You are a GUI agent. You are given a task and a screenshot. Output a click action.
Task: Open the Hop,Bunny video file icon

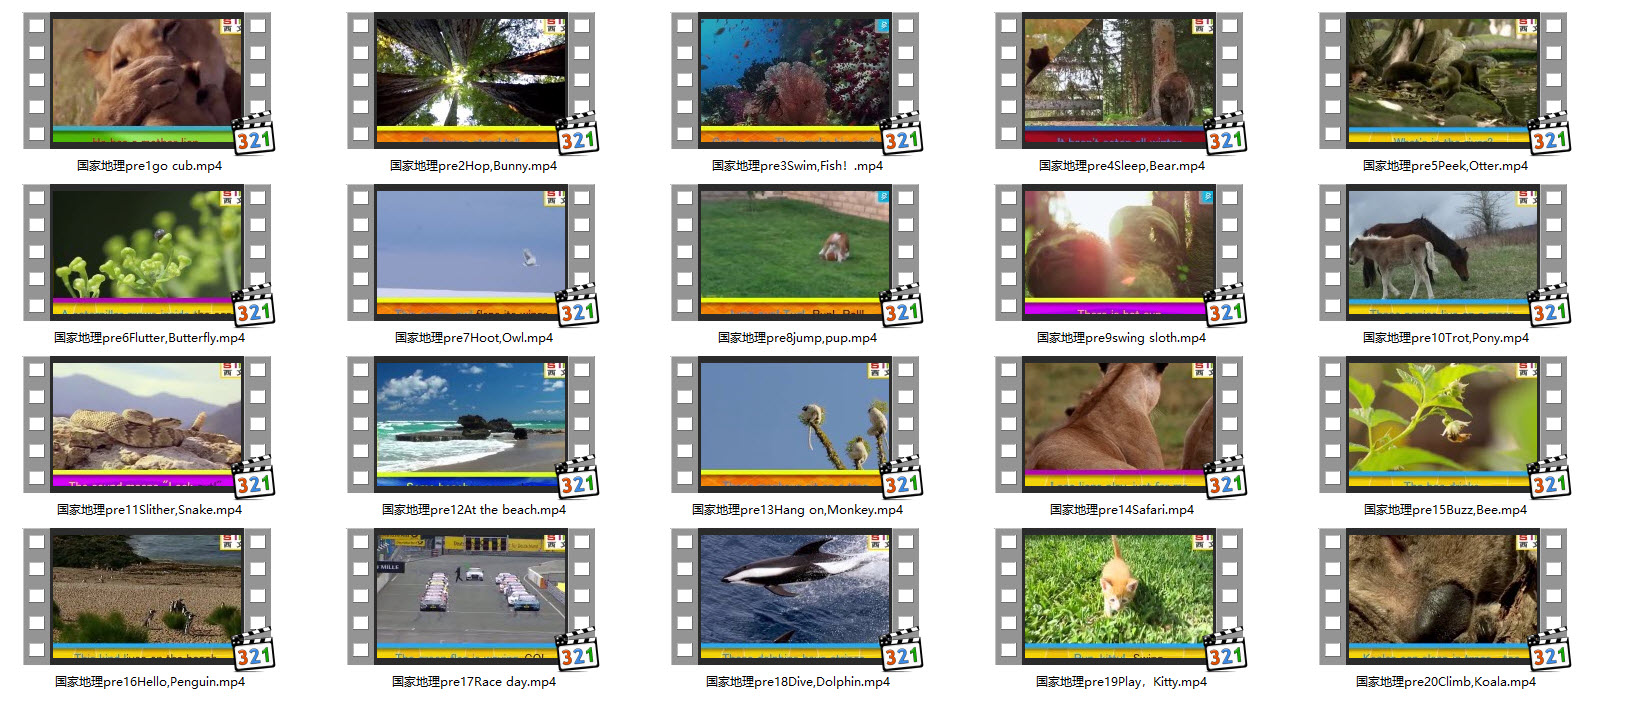[x=472, y=82]
